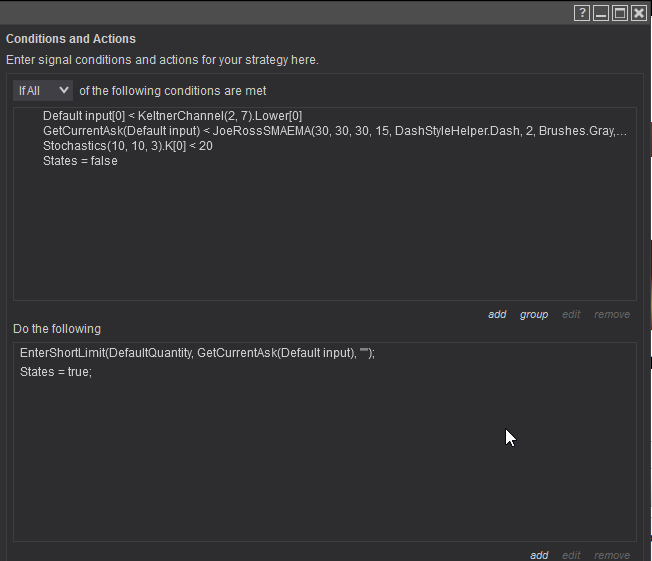Image resolution: width=652 pixels, height=561 pixels.
Task: Open the 'If All' conditions dropdown
Action: [43, 91]
